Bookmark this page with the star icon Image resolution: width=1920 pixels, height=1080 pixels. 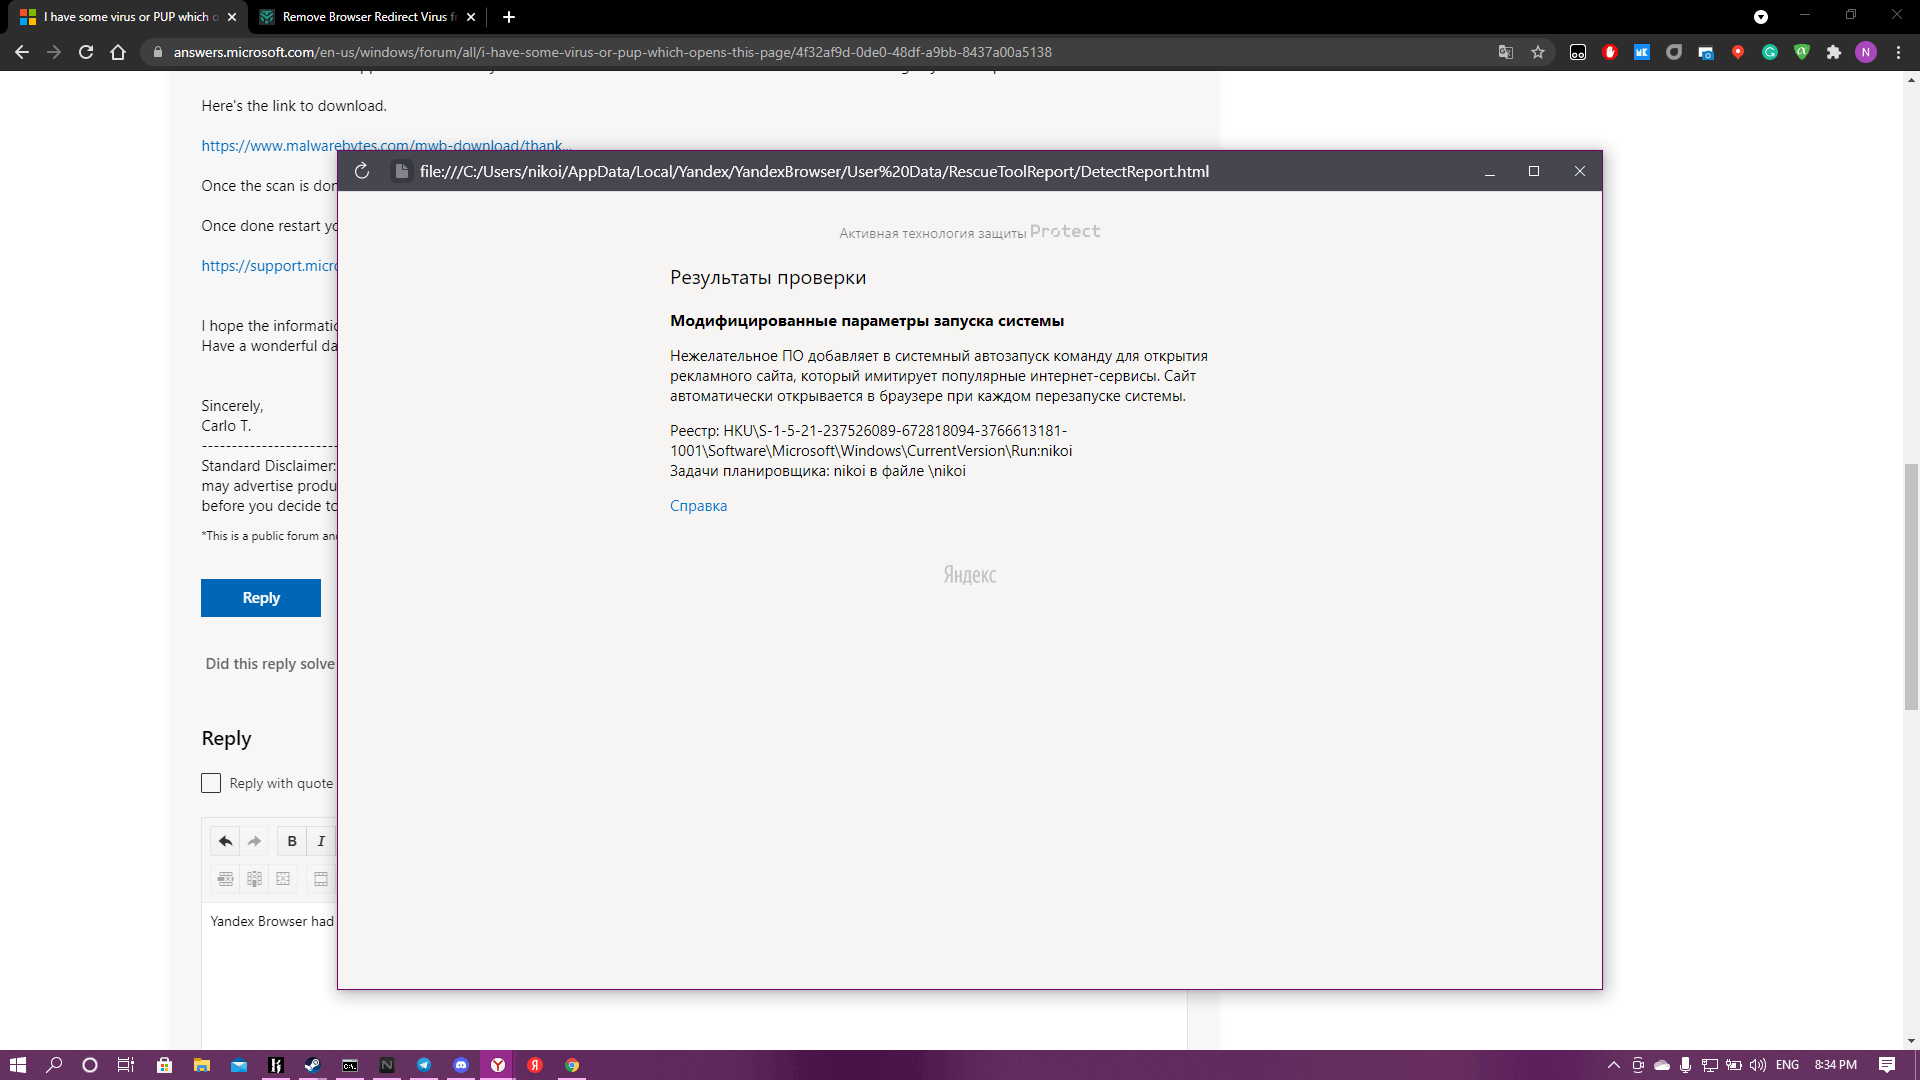1537,52
